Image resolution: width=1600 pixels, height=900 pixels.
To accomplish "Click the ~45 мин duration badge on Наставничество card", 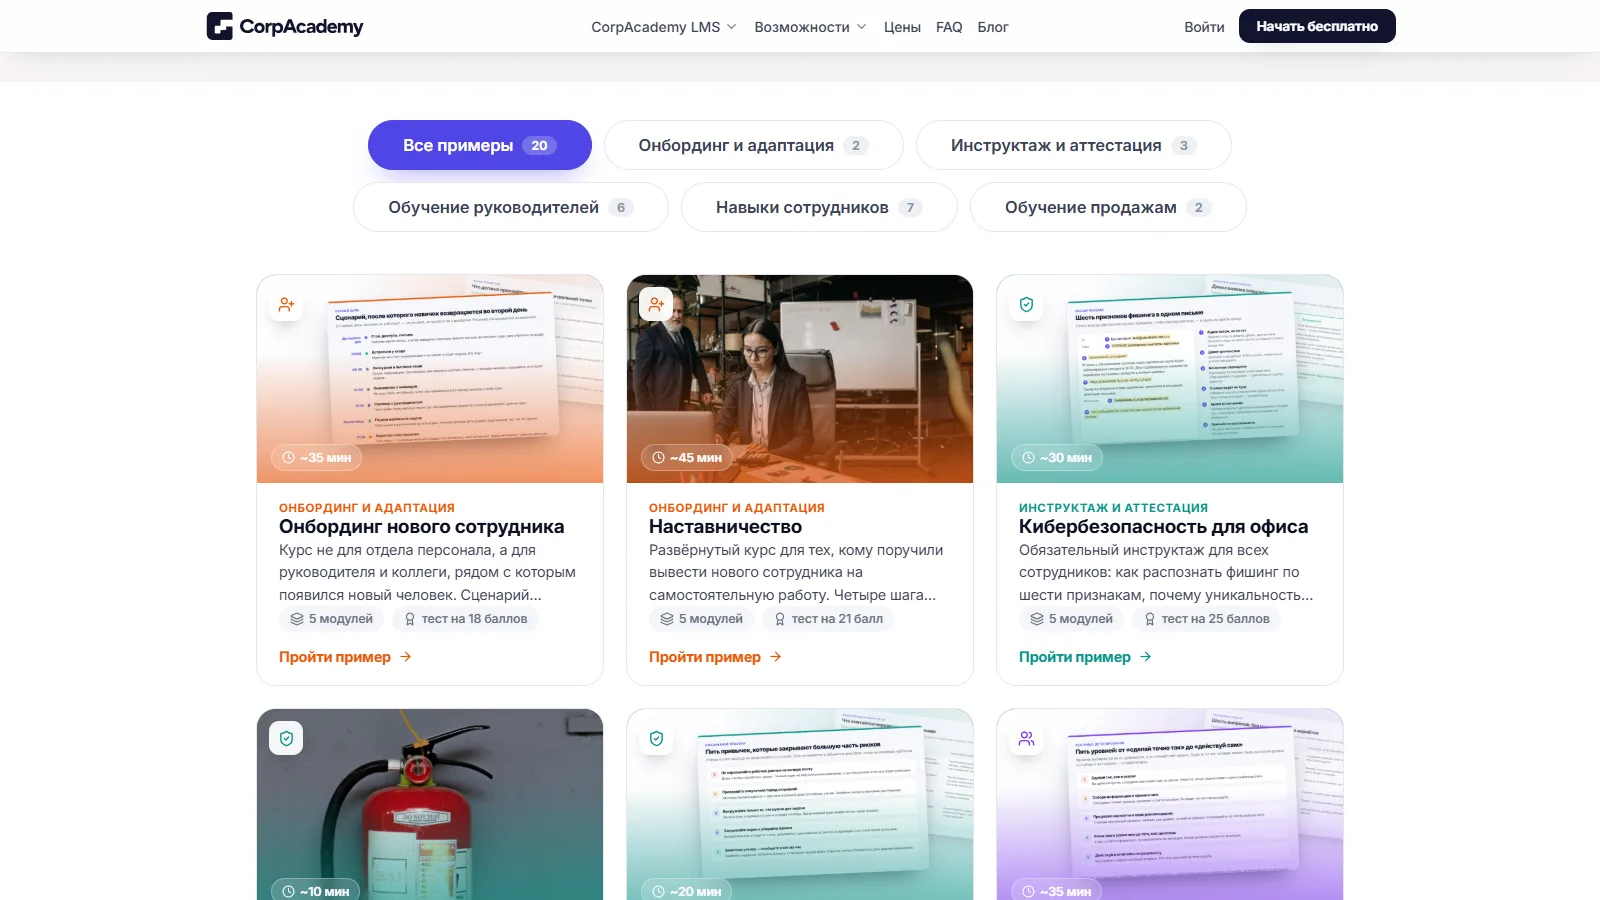I will (686, 457).
